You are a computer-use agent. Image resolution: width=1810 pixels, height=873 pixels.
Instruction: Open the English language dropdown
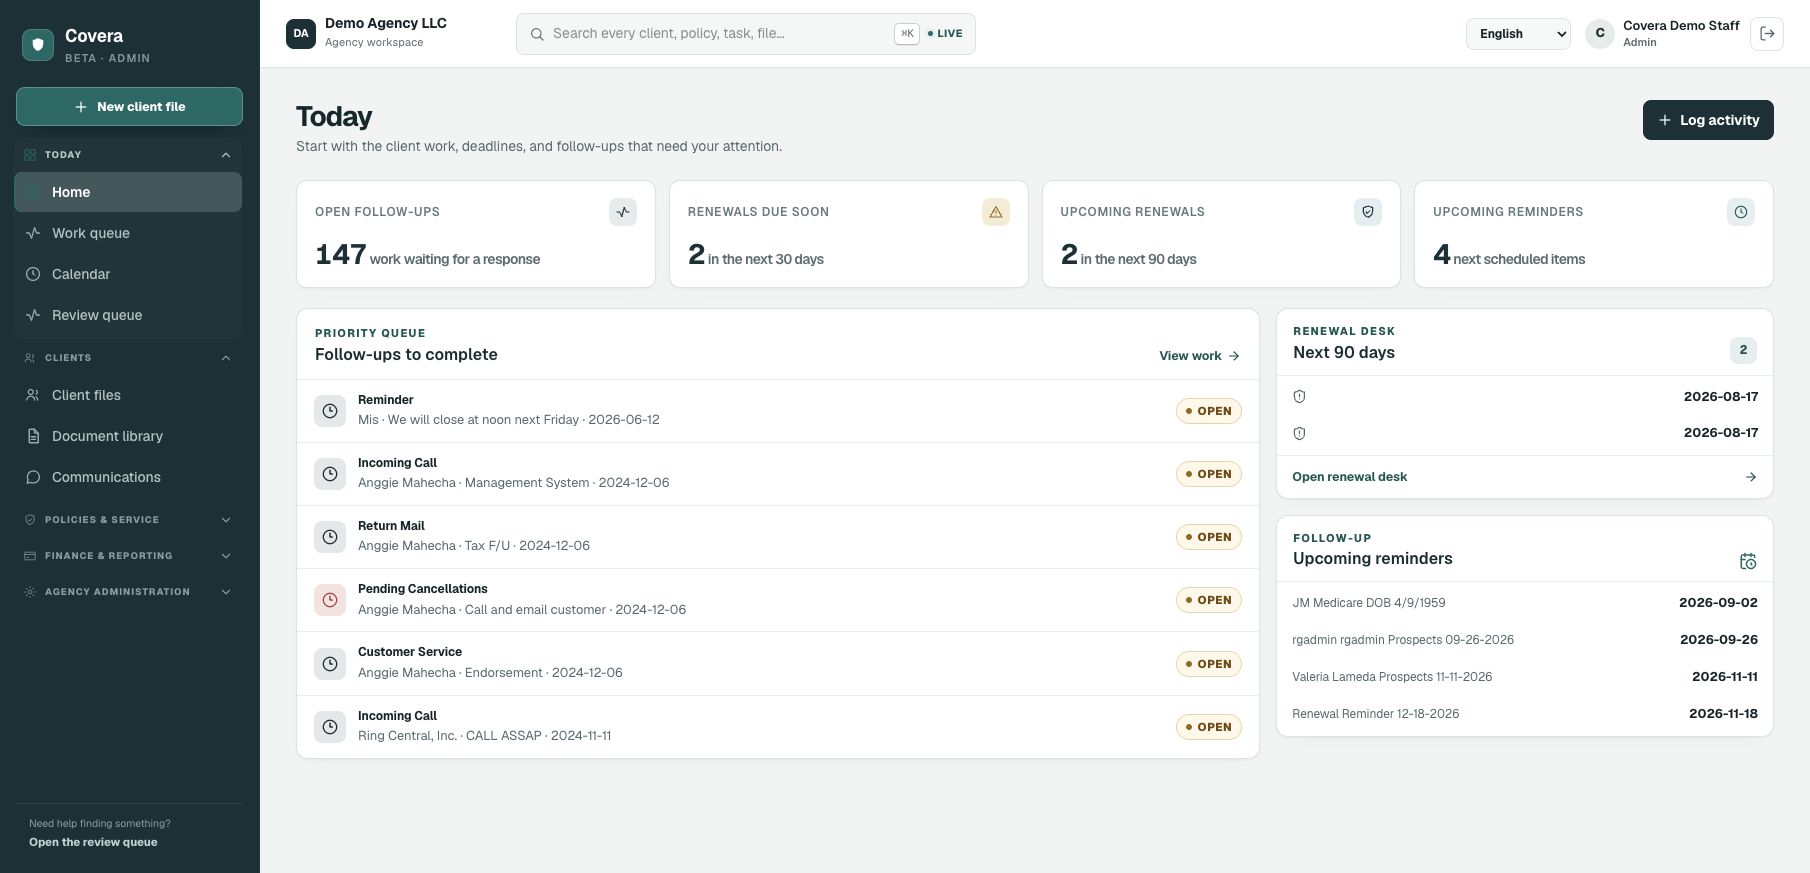[x=1518, y=33]
